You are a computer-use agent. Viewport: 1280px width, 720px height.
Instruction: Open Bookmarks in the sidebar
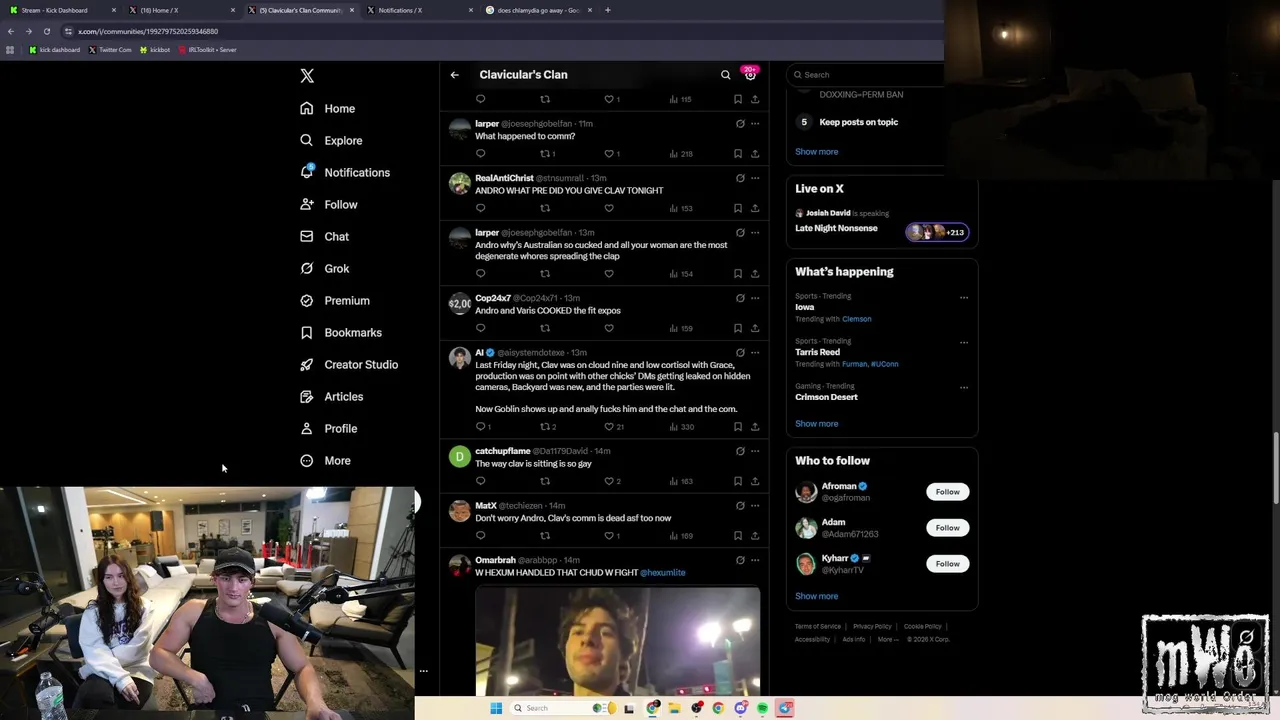coord(341,333)
